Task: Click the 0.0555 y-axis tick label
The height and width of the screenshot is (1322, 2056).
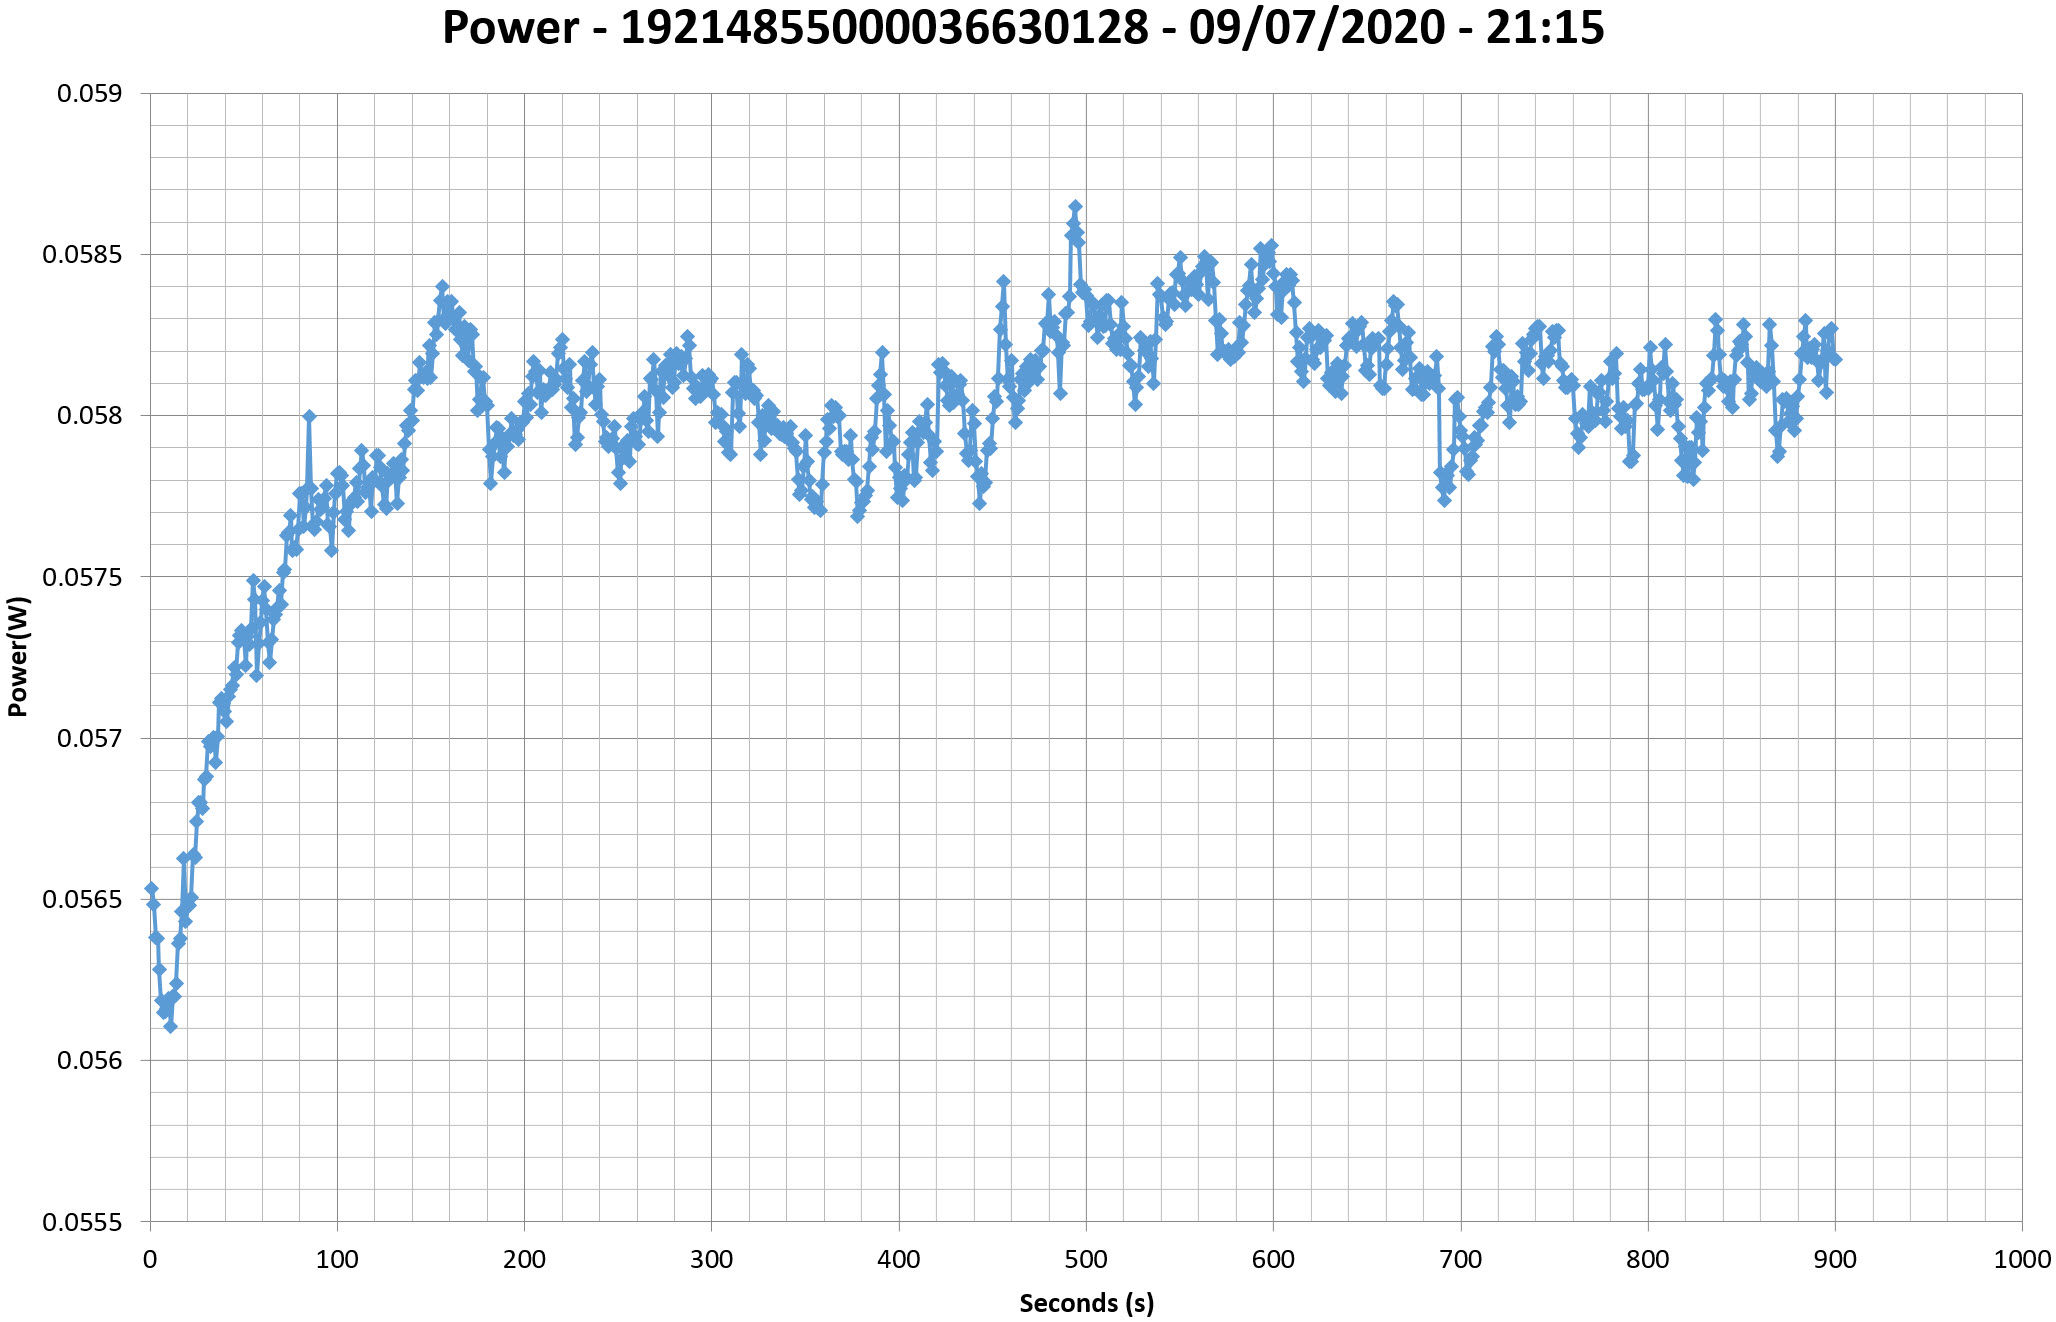Action: tap(82, 1223)
